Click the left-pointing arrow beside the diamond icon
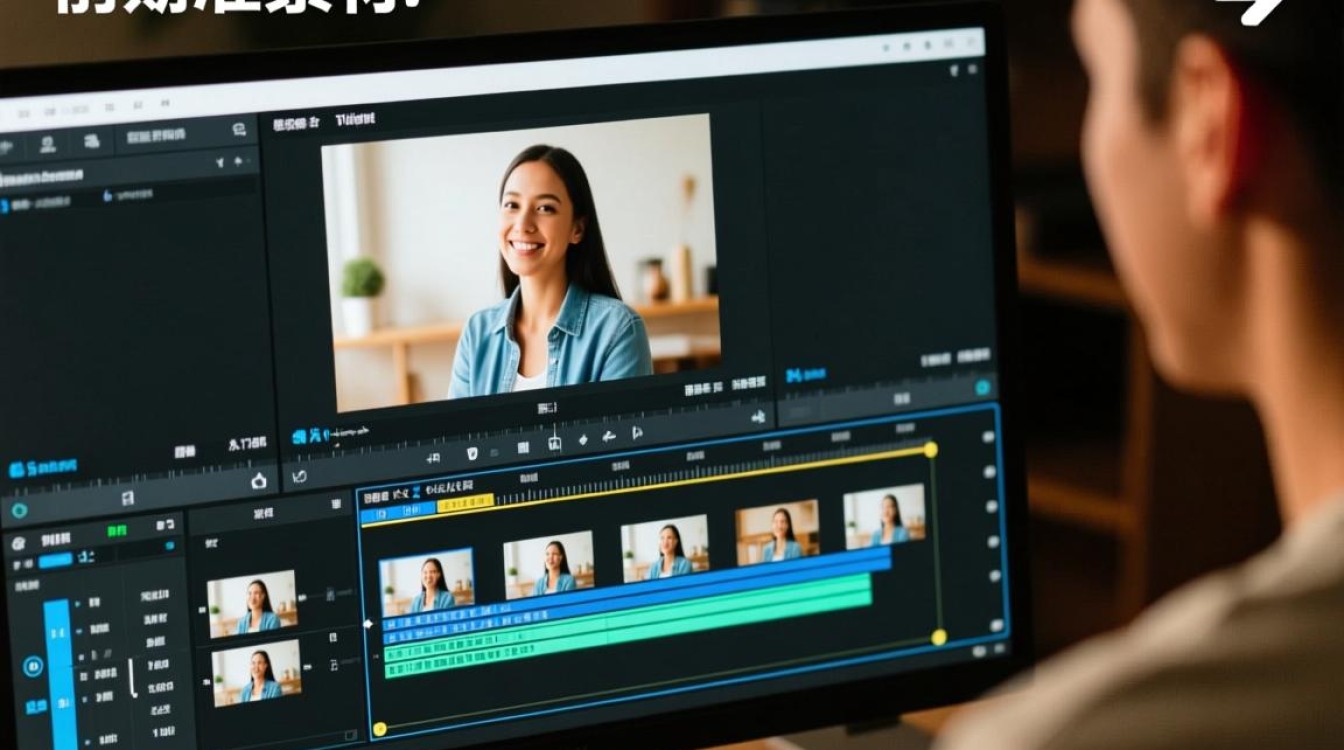The width and height of the screenshot is (1344, 750). coord(607,437)
